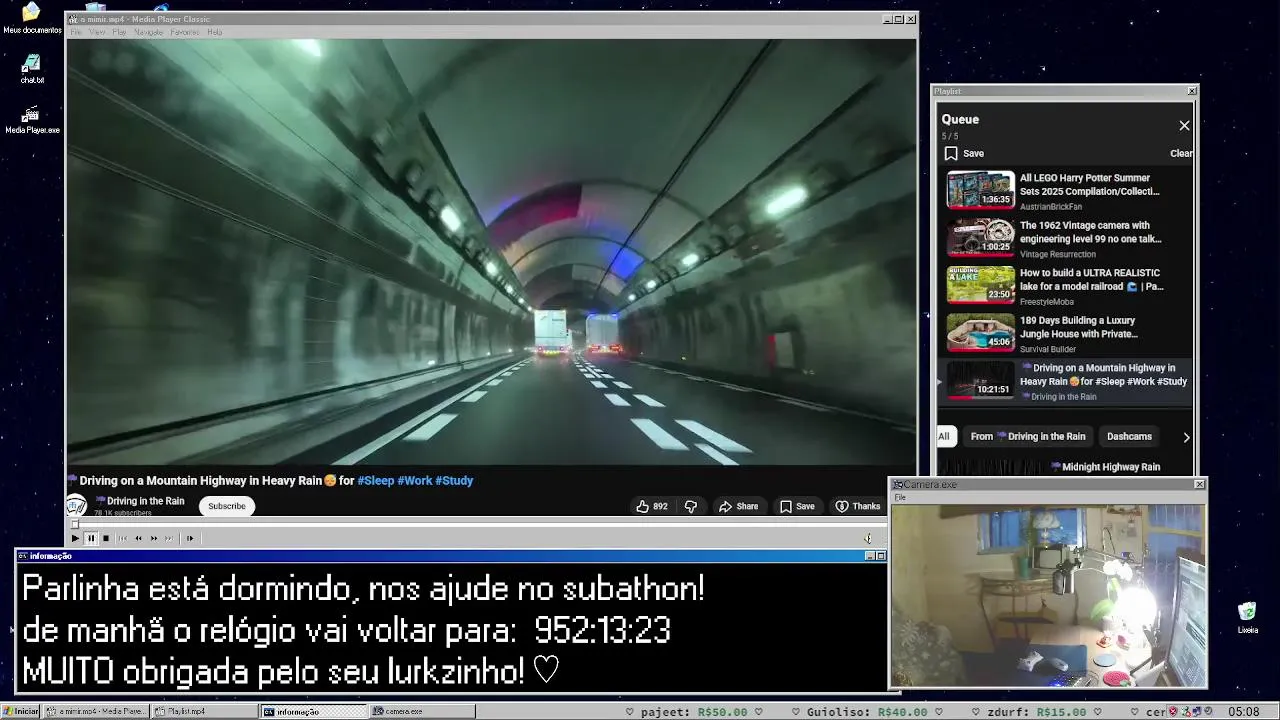Close the Queue panel with X
1280x720 pixels.
pos(1184,126)
